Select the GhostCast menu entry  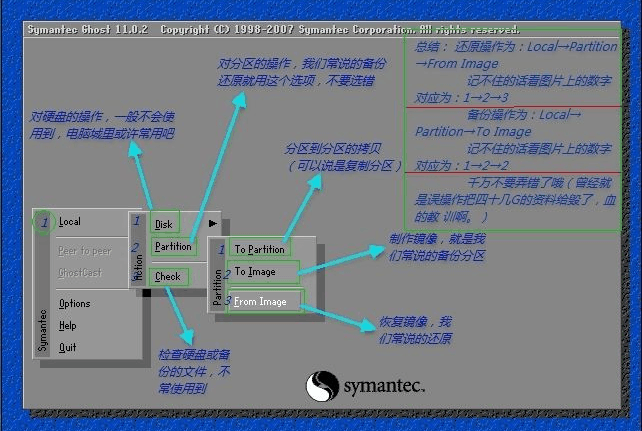coord(80,273)
